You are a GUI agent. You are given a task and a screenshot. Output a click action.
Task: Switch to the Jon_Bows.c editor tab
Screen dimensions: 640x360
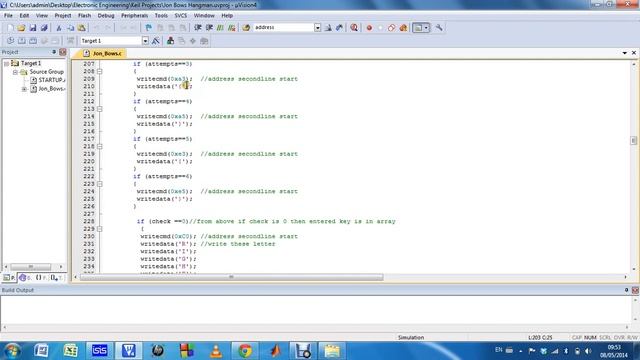tap(102, 53)
